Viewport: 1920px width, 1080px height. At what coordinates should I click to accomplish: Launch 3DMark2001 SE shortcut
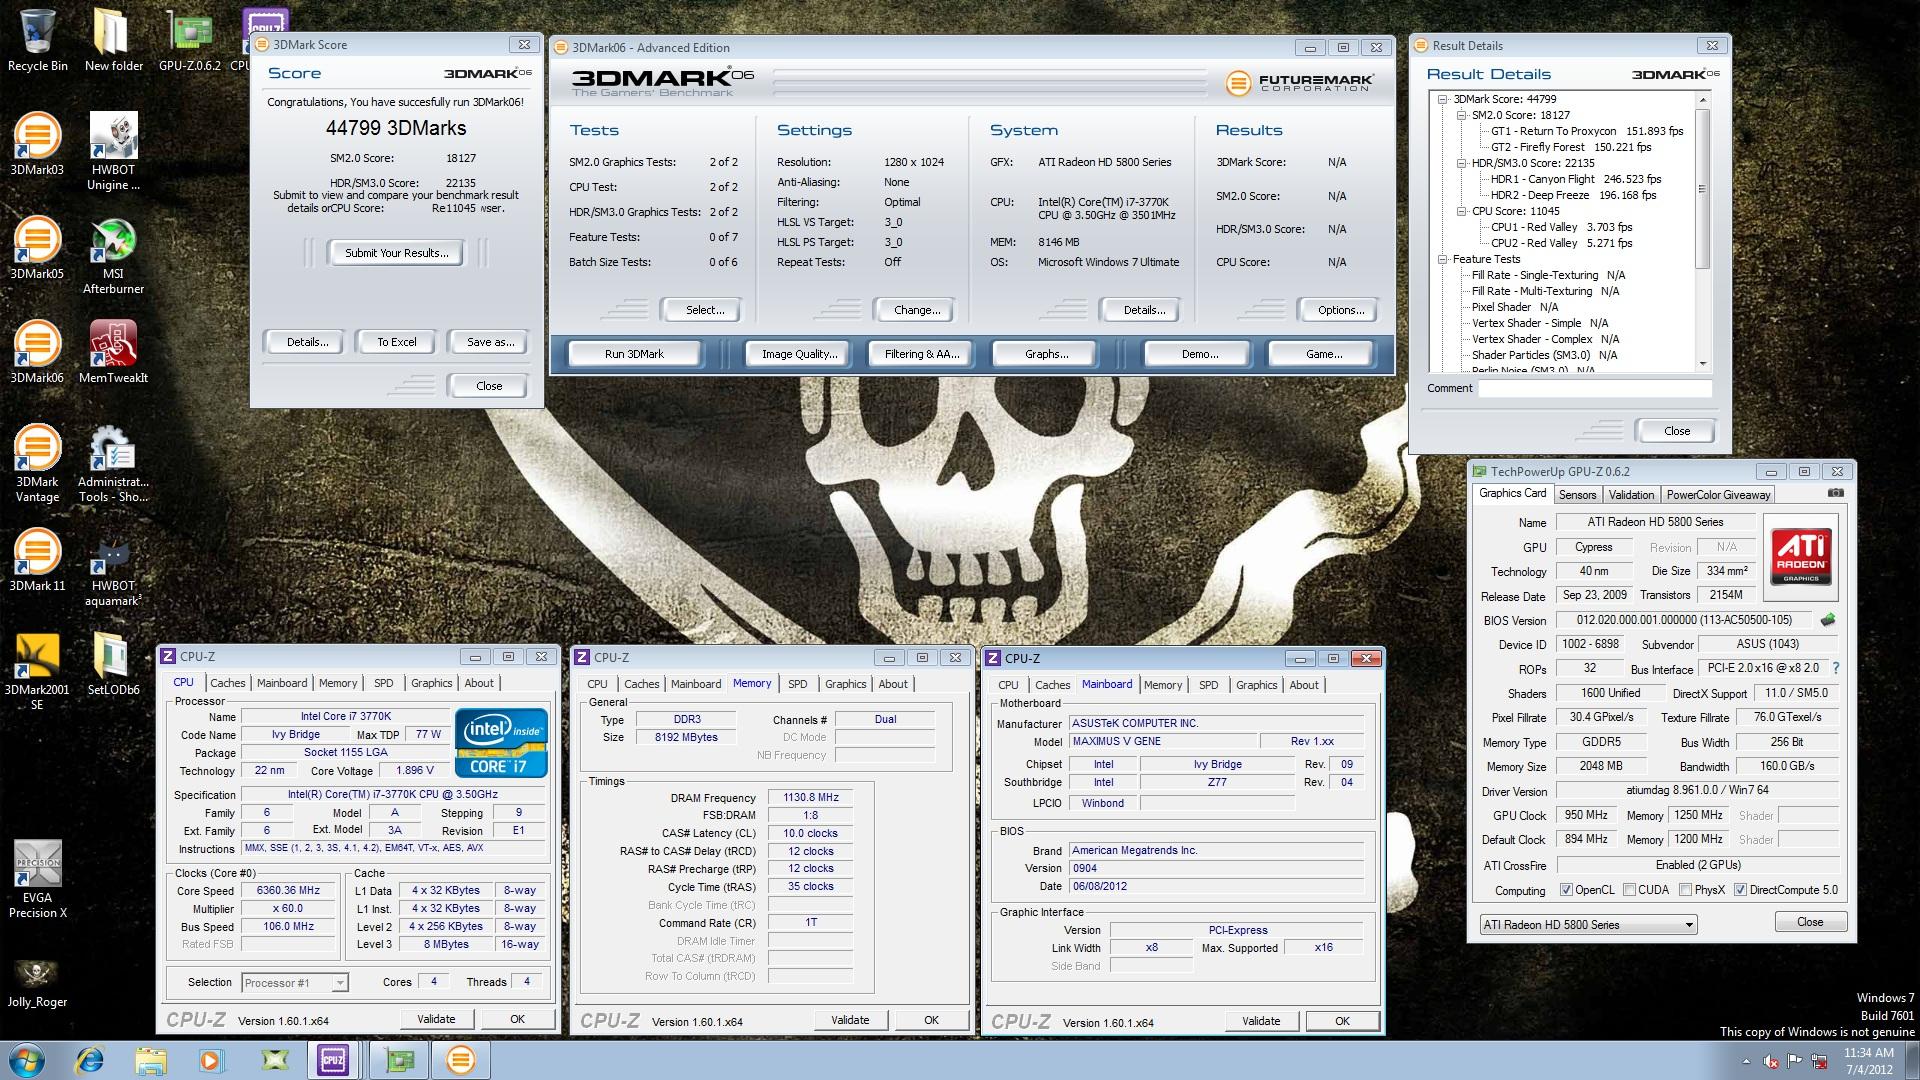tap(37, 670)
